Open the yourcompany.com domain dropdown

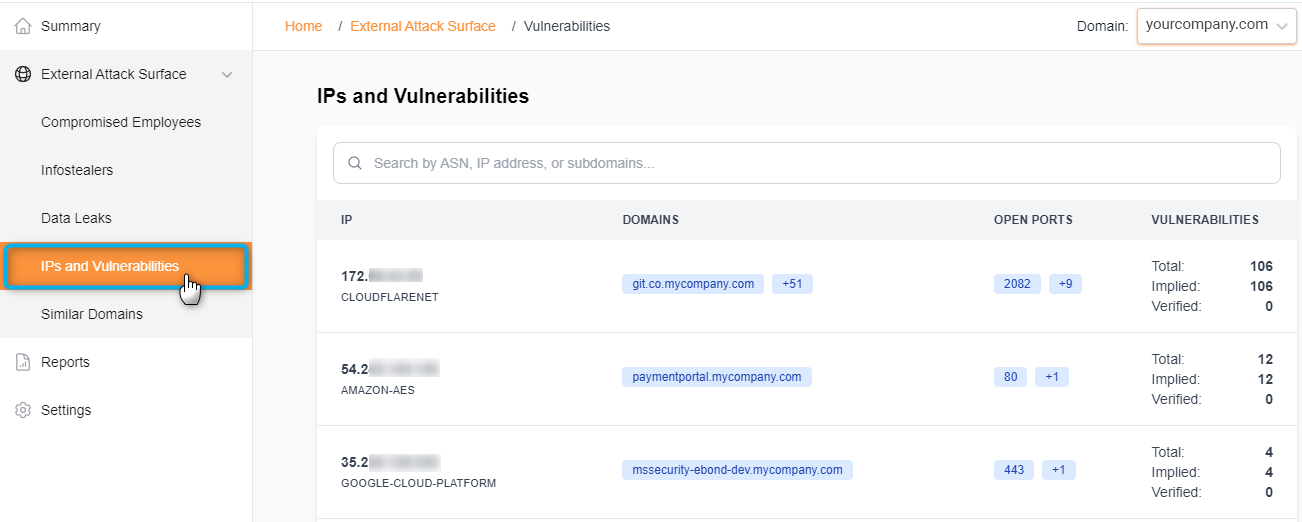(x=1216, y=26)
